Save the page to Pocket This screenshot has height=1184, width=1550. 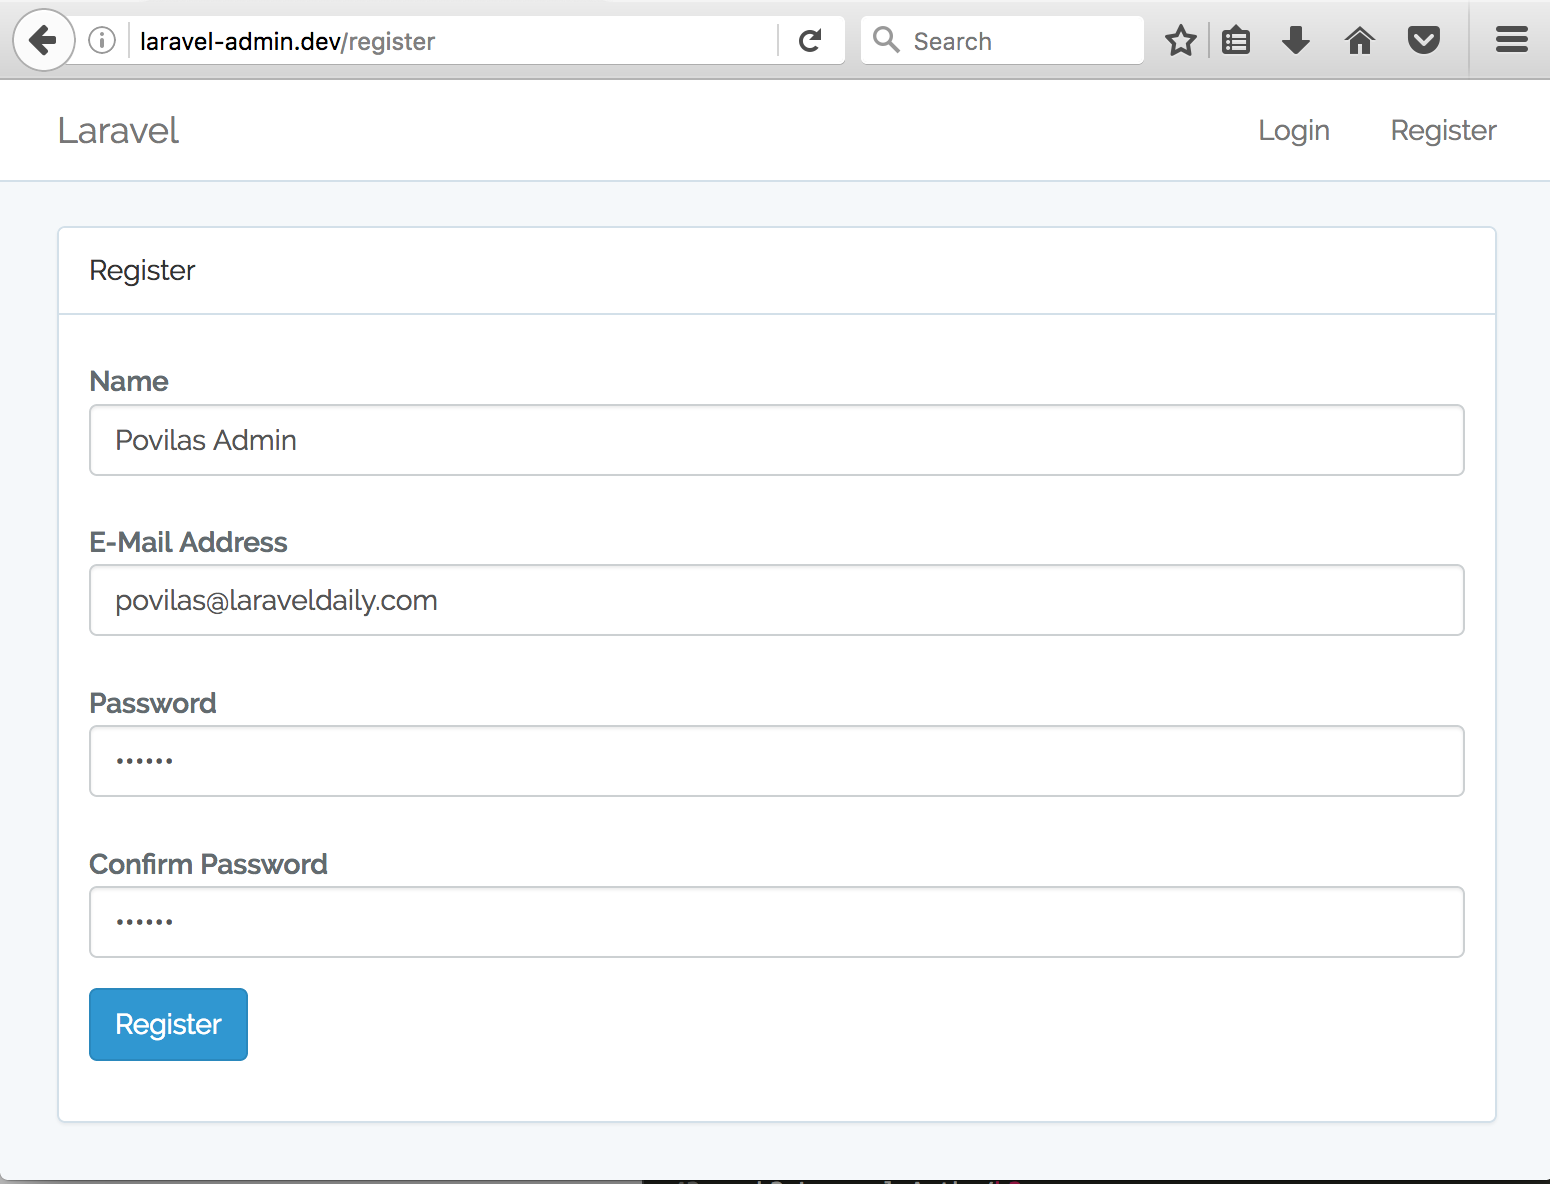click(x=1423, y=40)
